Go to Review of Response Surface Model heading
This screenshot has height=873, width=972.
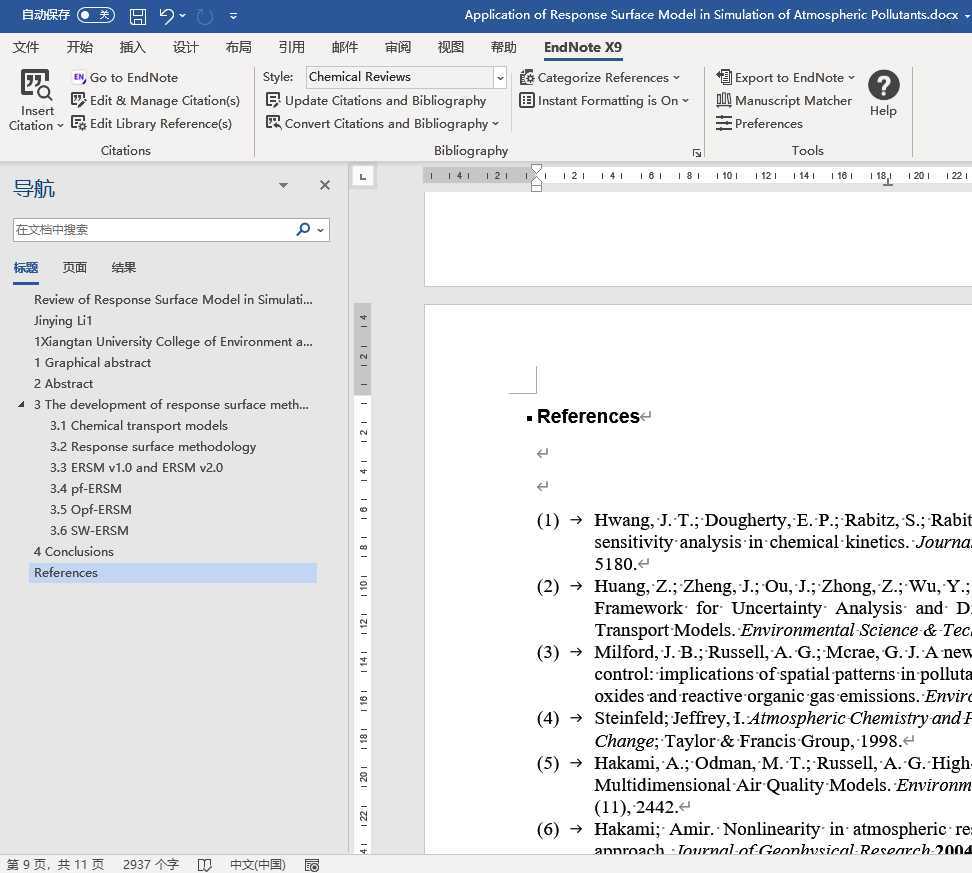[173, 299]
